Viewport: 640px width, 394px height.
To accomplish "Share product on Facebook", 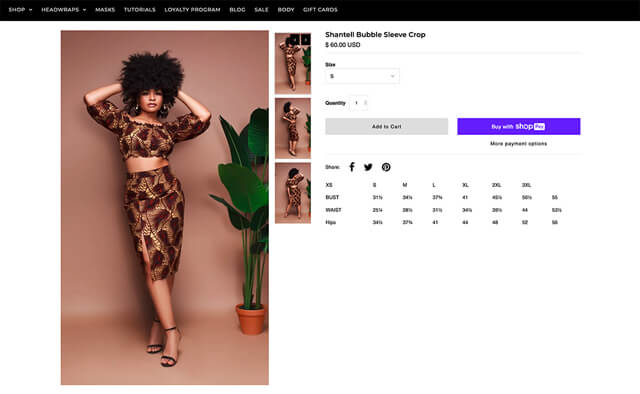I will (x=352, y=167).
